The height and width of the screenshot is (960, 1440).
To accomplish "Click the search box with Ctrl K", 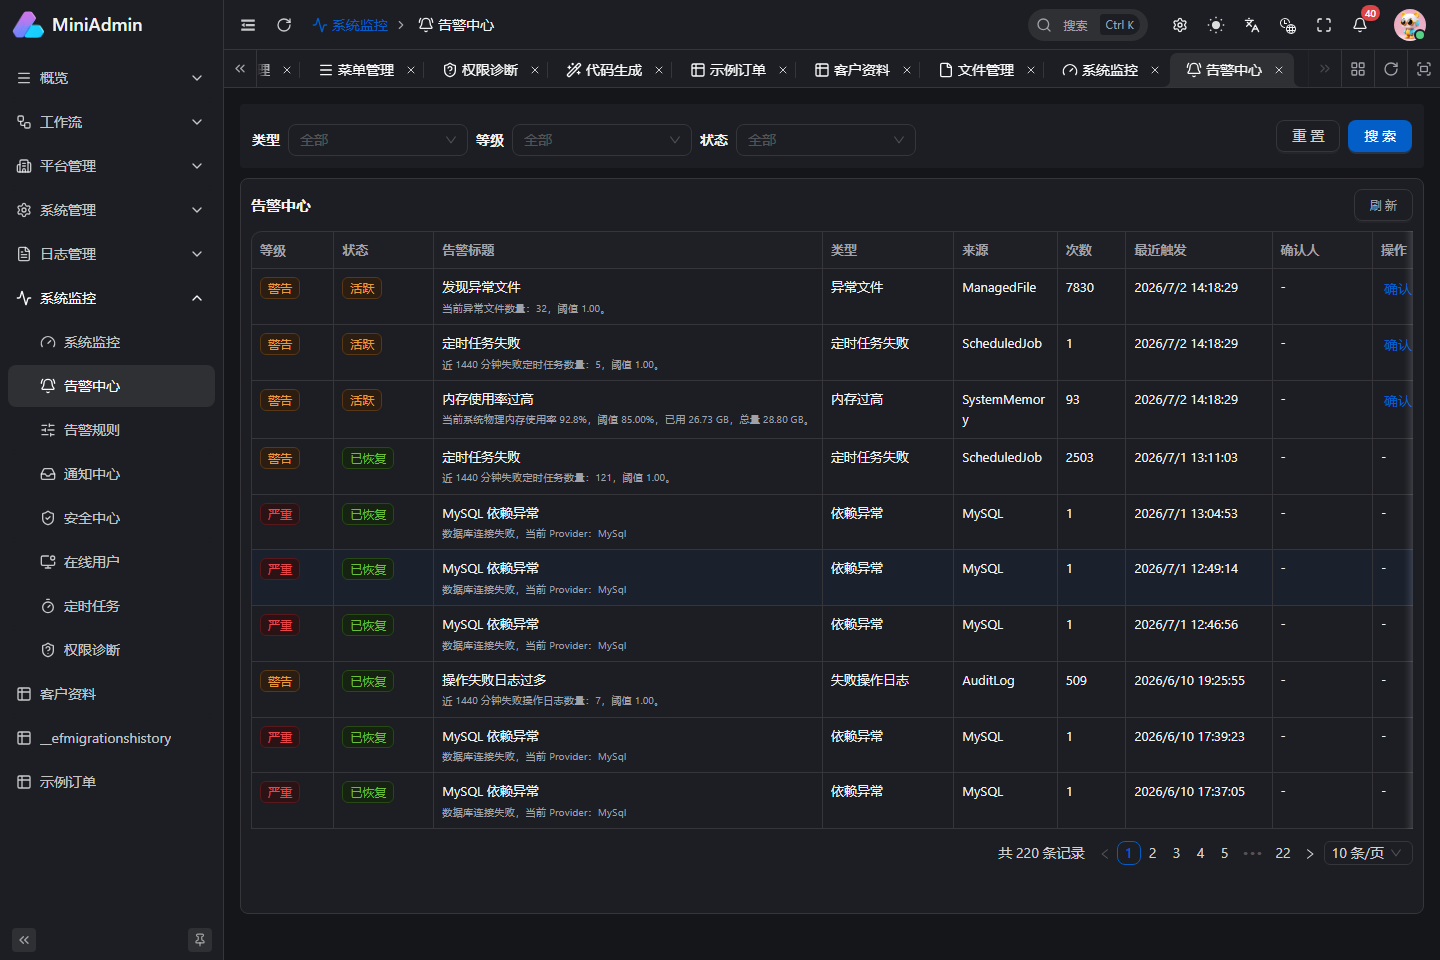I will pyautogui.click(x=1087, y=25).
